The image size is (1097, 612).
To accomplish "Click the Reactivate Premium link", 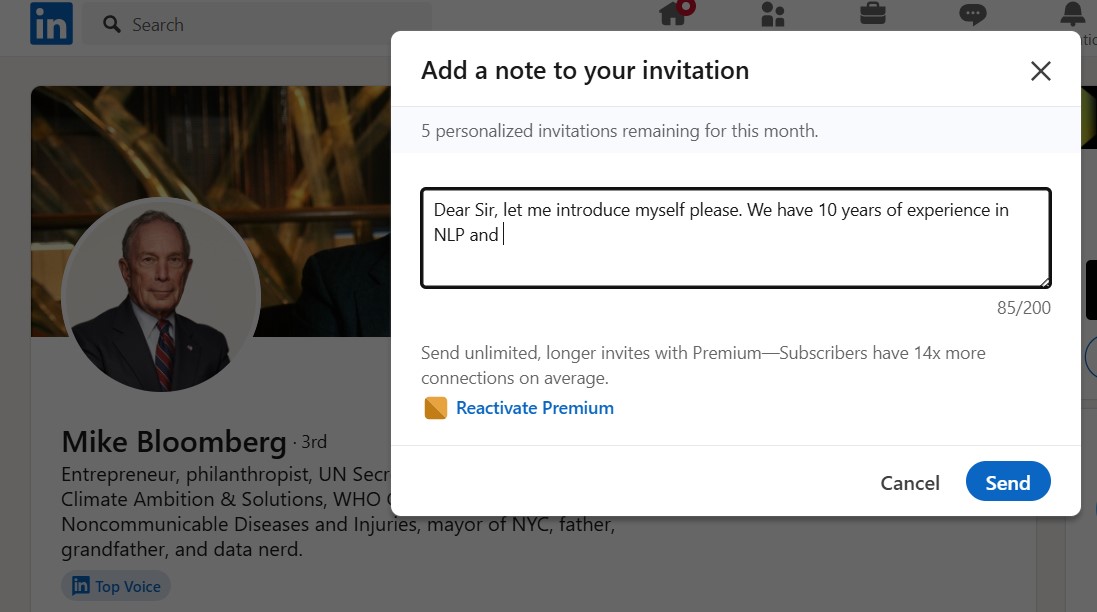I will (535, 408).
